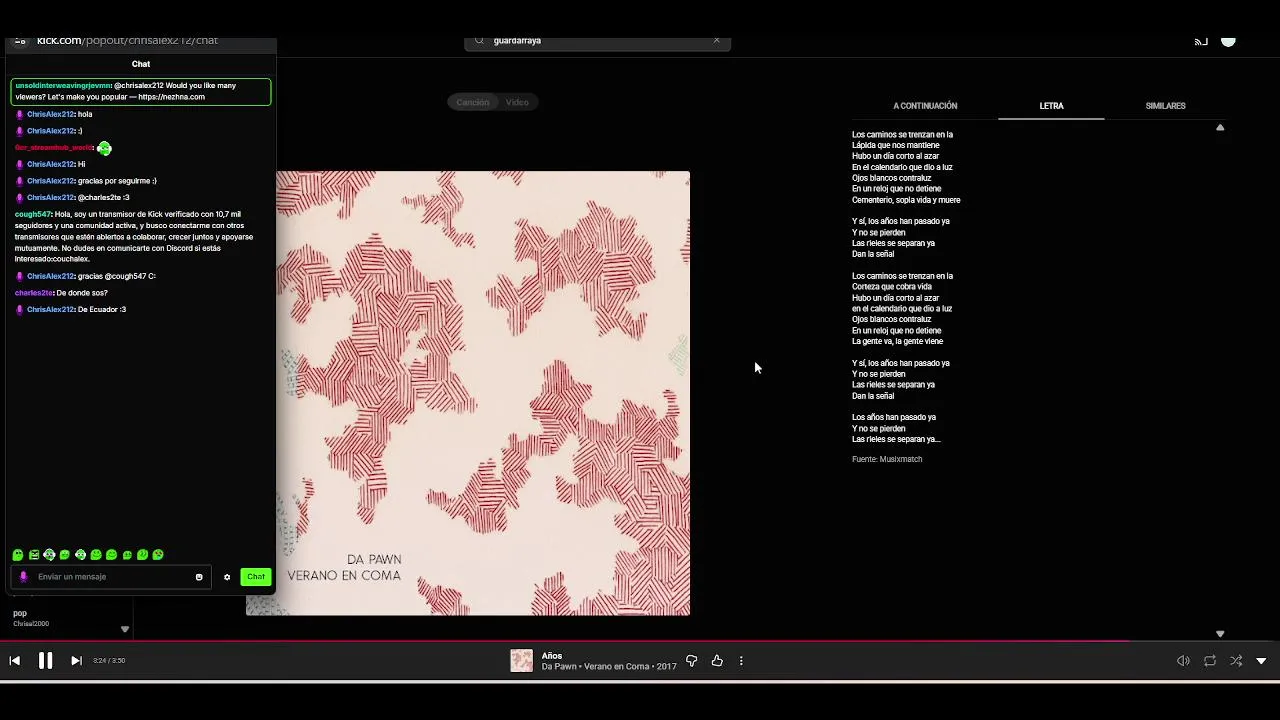The image size is (1280, 720).
Task: Click the charles2te username in chat
Action: 34,293
